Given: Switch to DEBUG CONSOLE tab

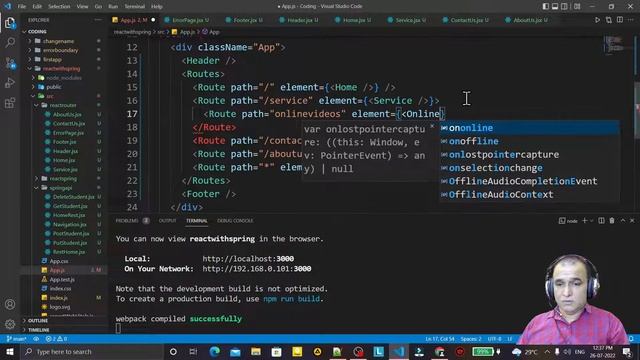Looking at the screenshot, I should [235, 220].
